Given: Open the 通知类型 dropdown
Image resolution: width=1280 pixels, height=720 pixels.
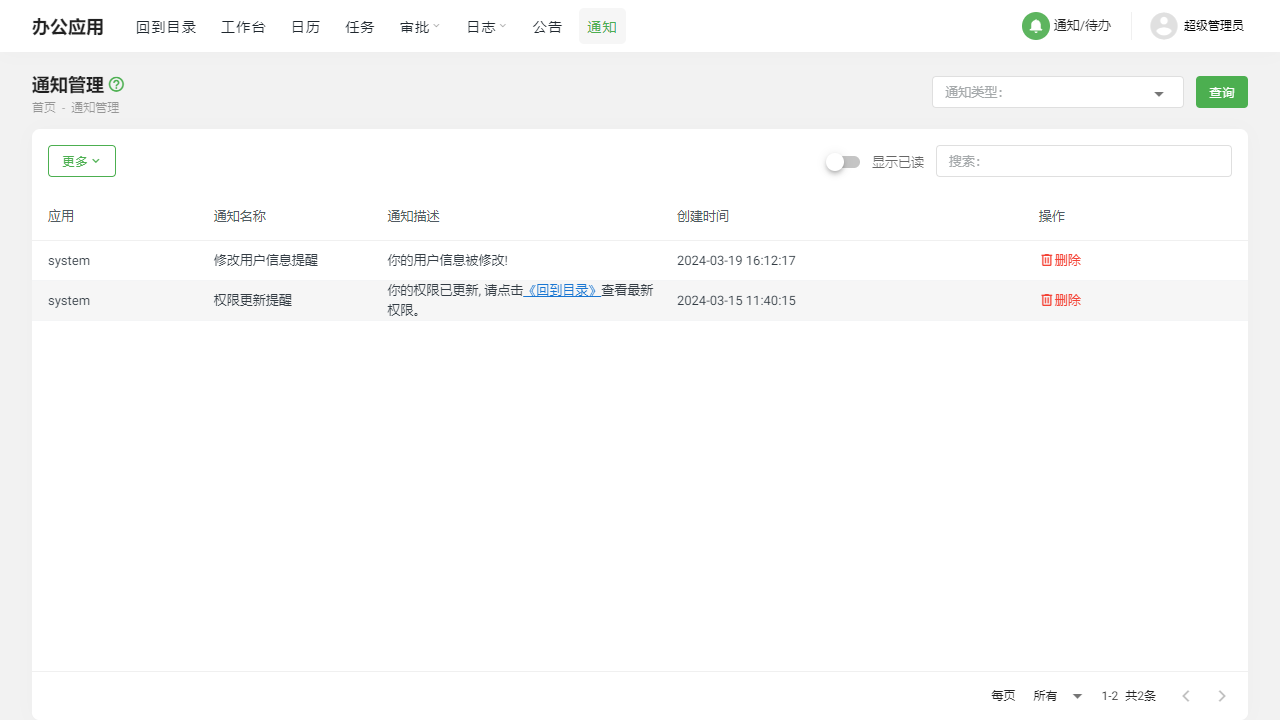Looking at the screenshot, I should click(x=1057, y=92).
